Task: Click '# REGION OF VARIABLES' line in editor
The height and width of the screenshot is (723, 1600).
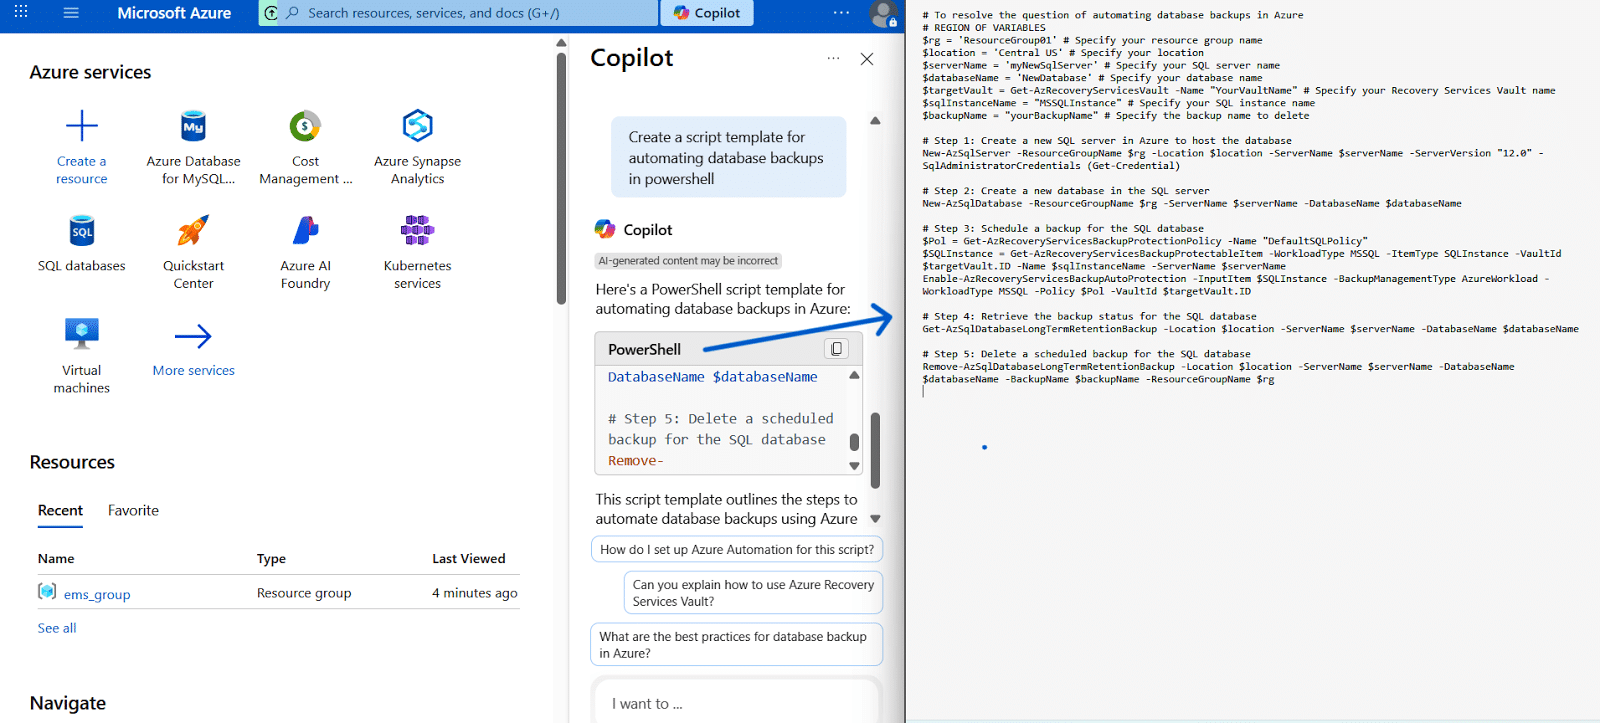Action: click(984, 28)
